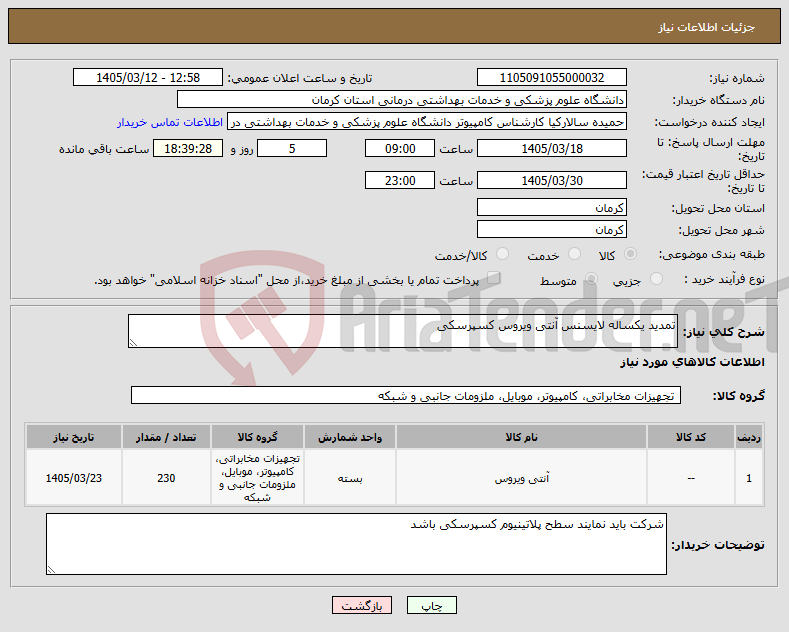Click the requester name field حمیده سالارکیا
This screenshot has height=632, width=789.
[x=427, y=122]
